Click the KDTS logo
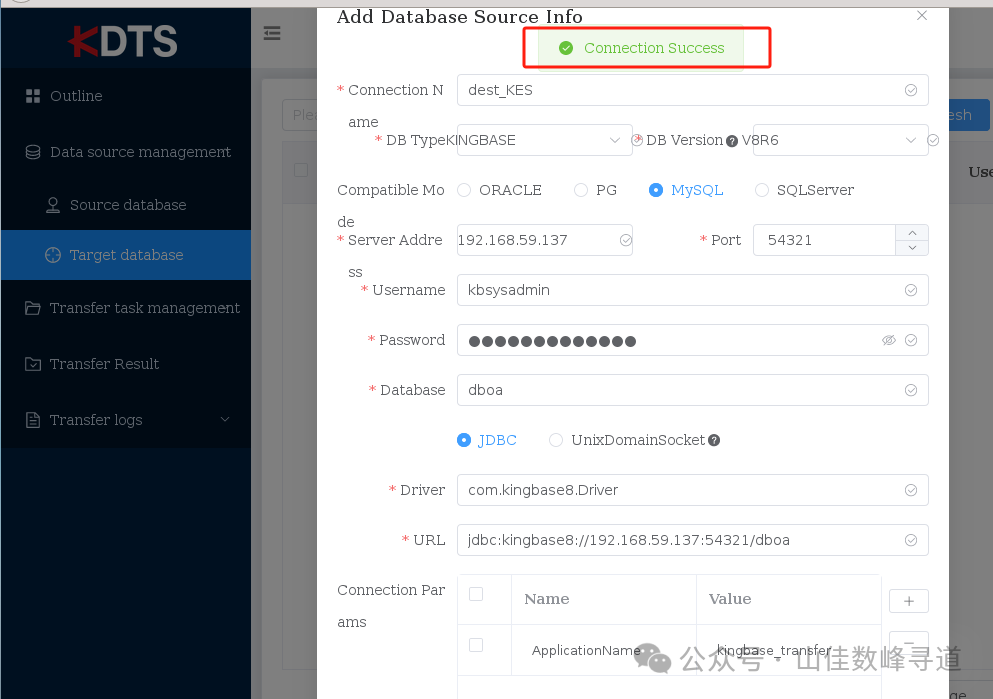The width and height of the screenshot is (993, 699). (x=123, y=41)
